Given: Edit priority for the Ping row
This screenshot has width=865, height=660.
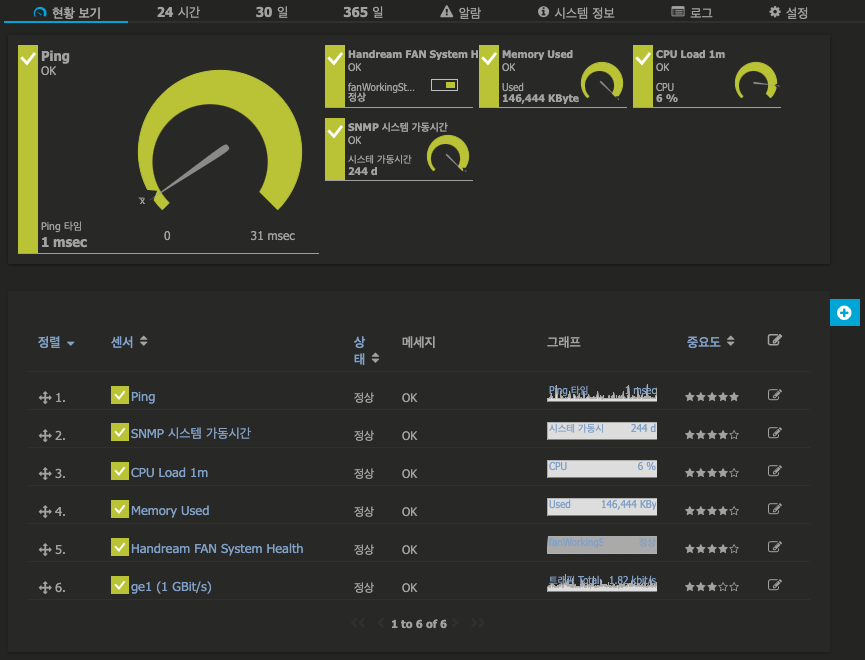Looking at the screenshot, I should [775, 395].
